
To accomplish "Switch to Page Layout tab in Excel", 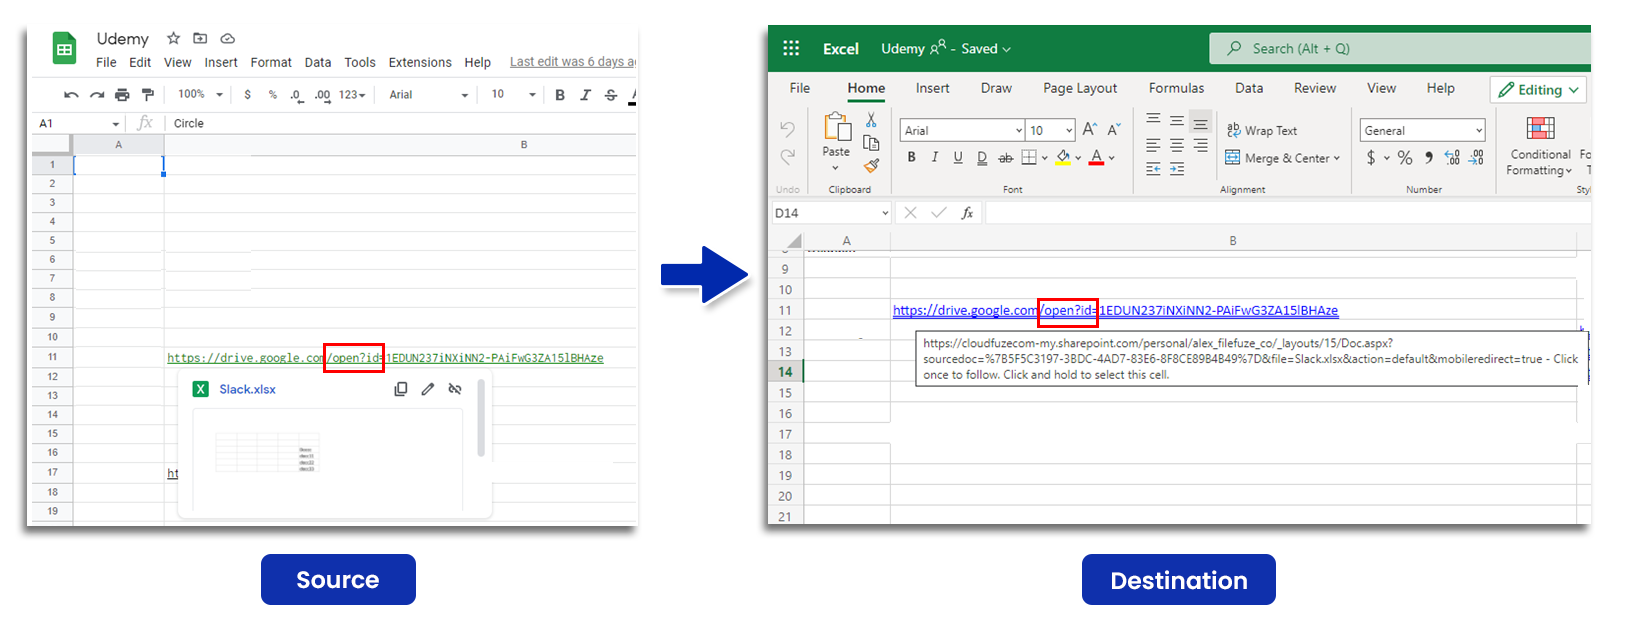I will coord(1080,88).
